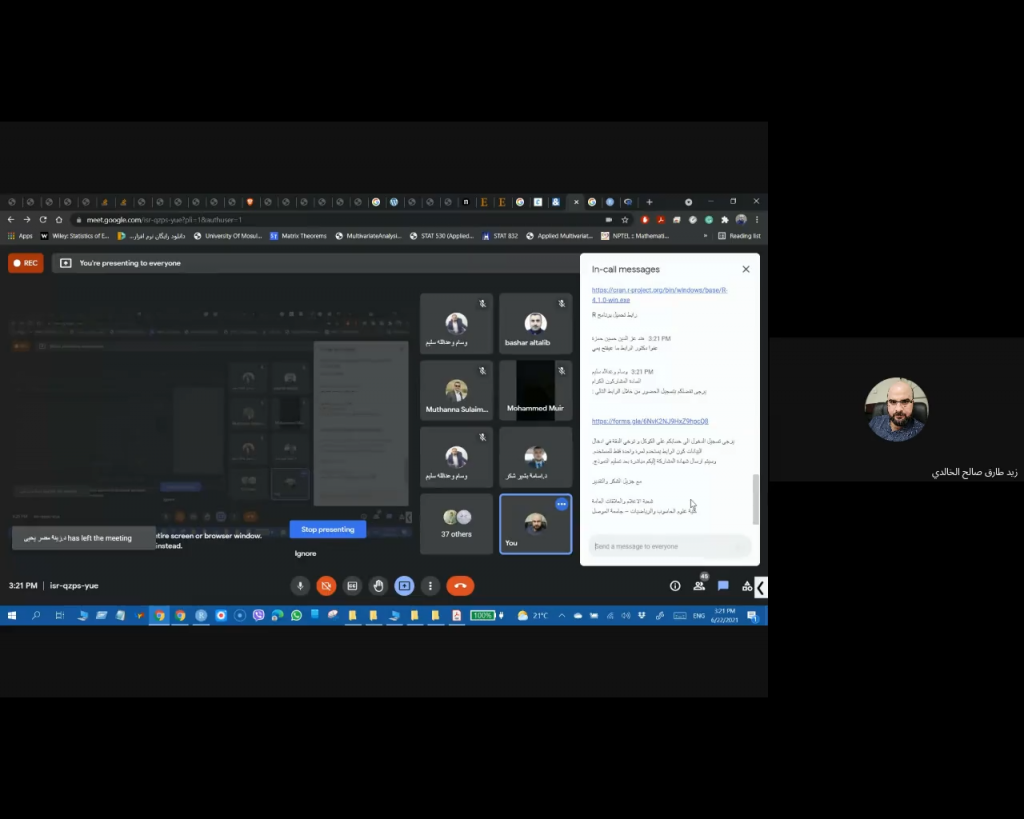Open the Activities icon in Meet
1024x819 pixels.
[x=746, y=586]
